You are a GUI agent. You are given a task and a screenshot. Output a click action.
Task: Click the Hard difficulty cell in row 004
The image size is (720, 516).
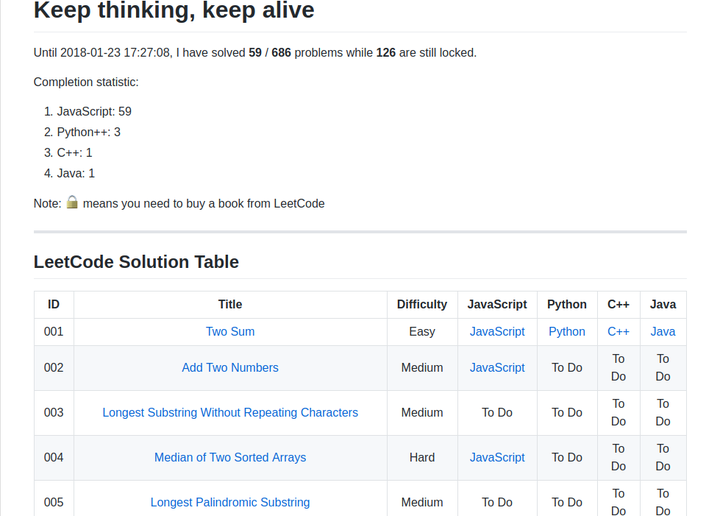point(422,457)
